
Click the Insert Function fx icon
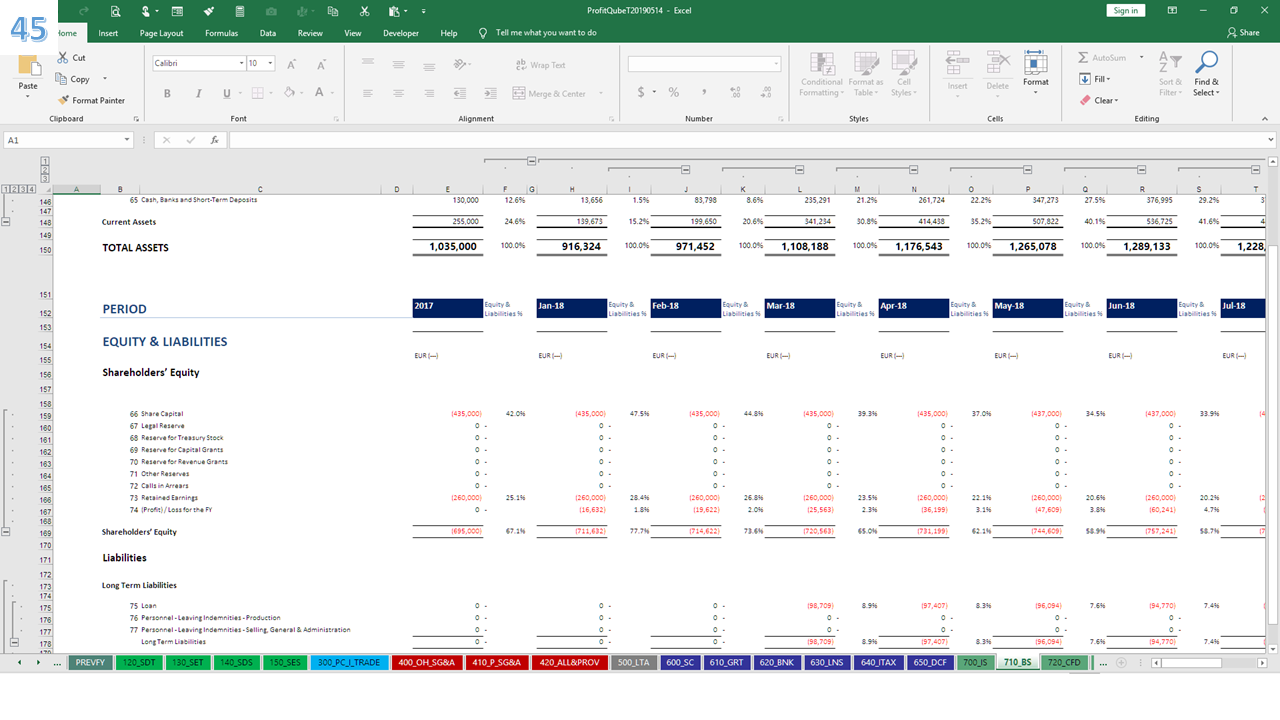click(214, 140)
